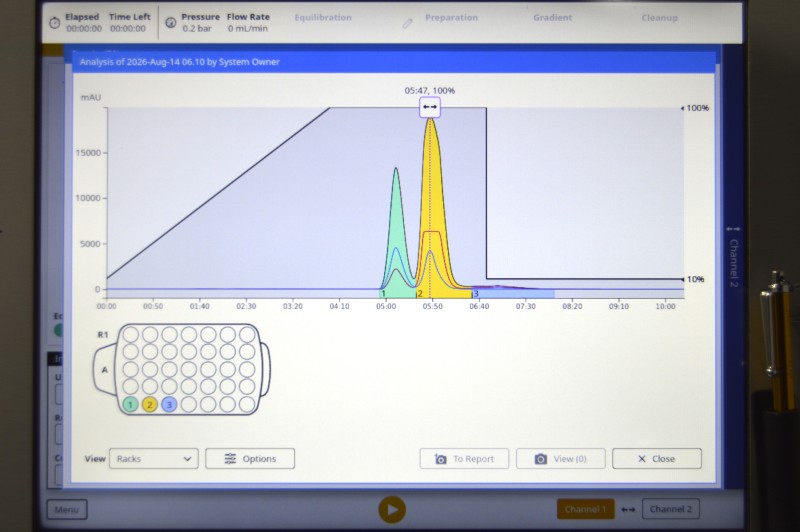This screenshot has width=800, height=532.
Task: Switch to Channel 1
Action: coord(585,509)
